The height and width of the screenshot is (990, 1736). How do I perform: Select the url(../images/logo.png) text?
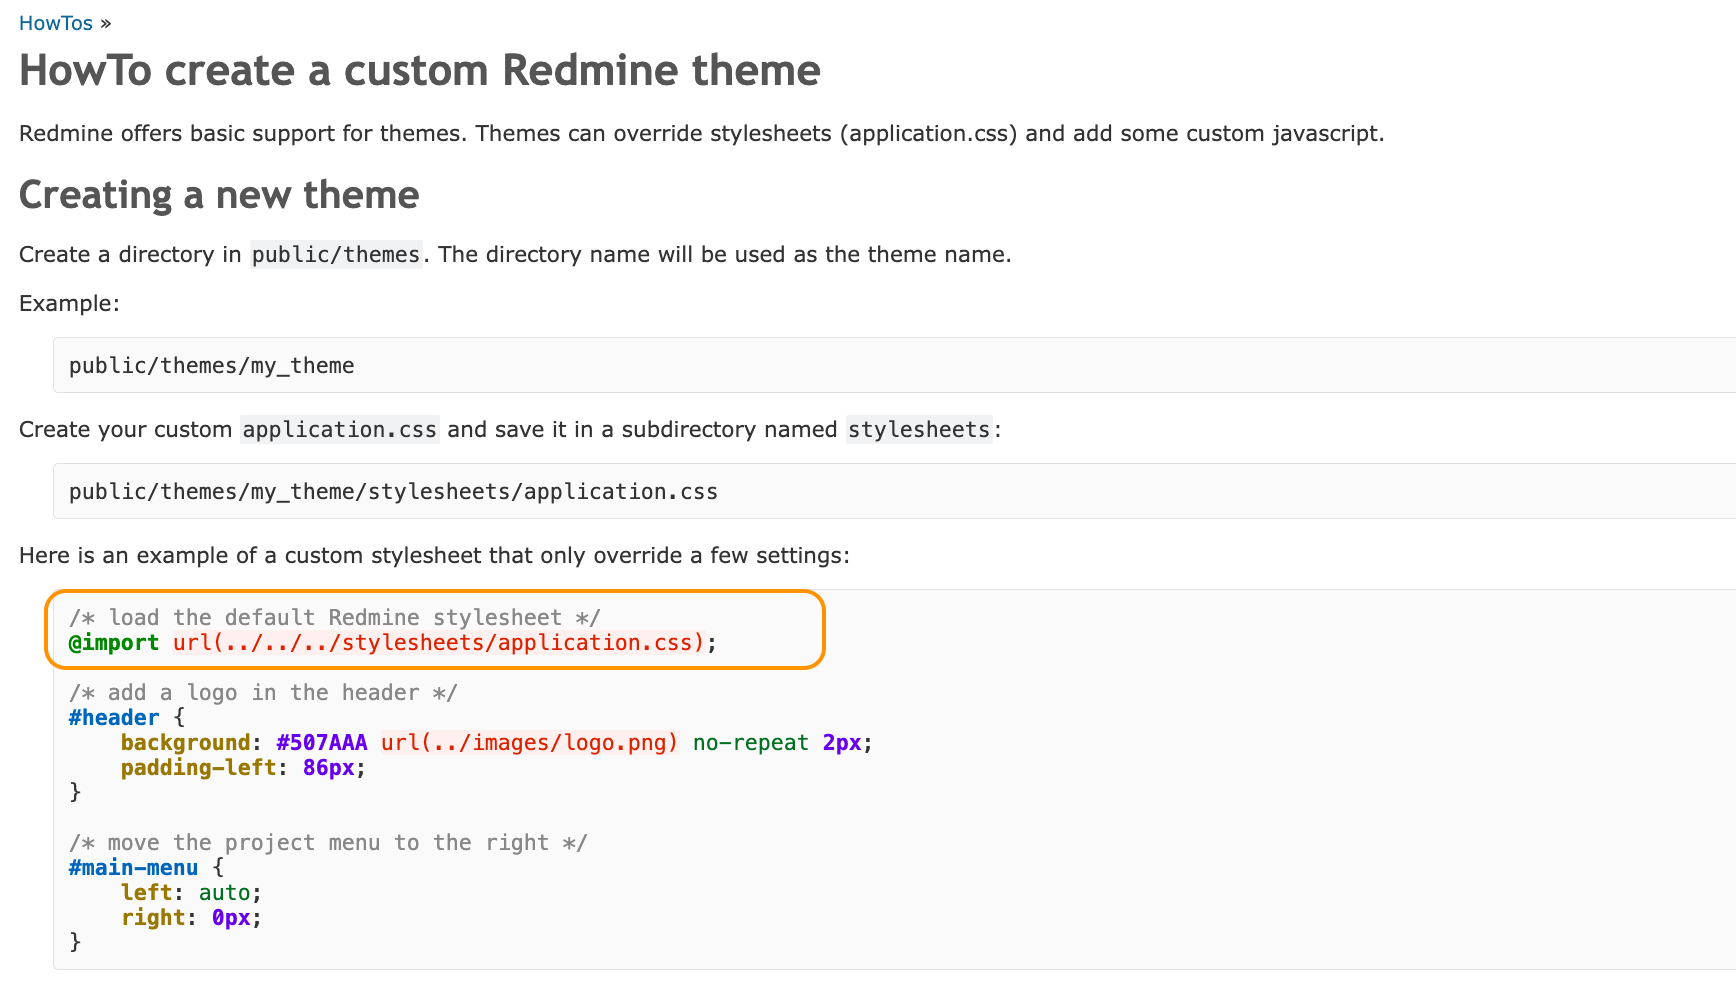[531, 742]
